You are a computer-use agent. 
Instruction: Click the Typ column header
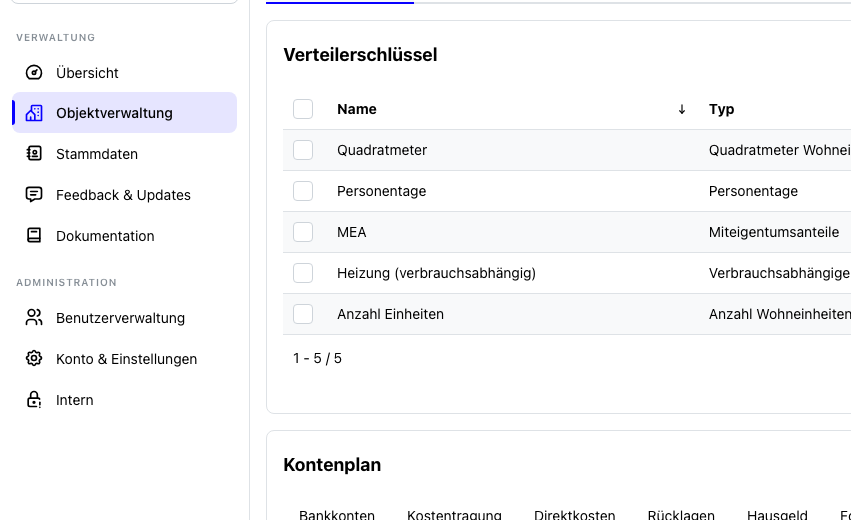(721, 109)
